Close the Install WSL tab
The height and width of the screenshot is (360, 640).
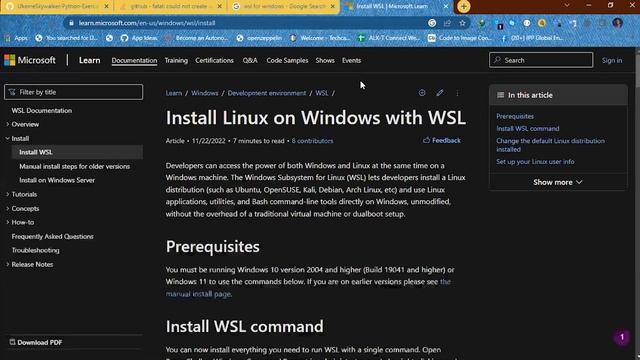[446, 7]
